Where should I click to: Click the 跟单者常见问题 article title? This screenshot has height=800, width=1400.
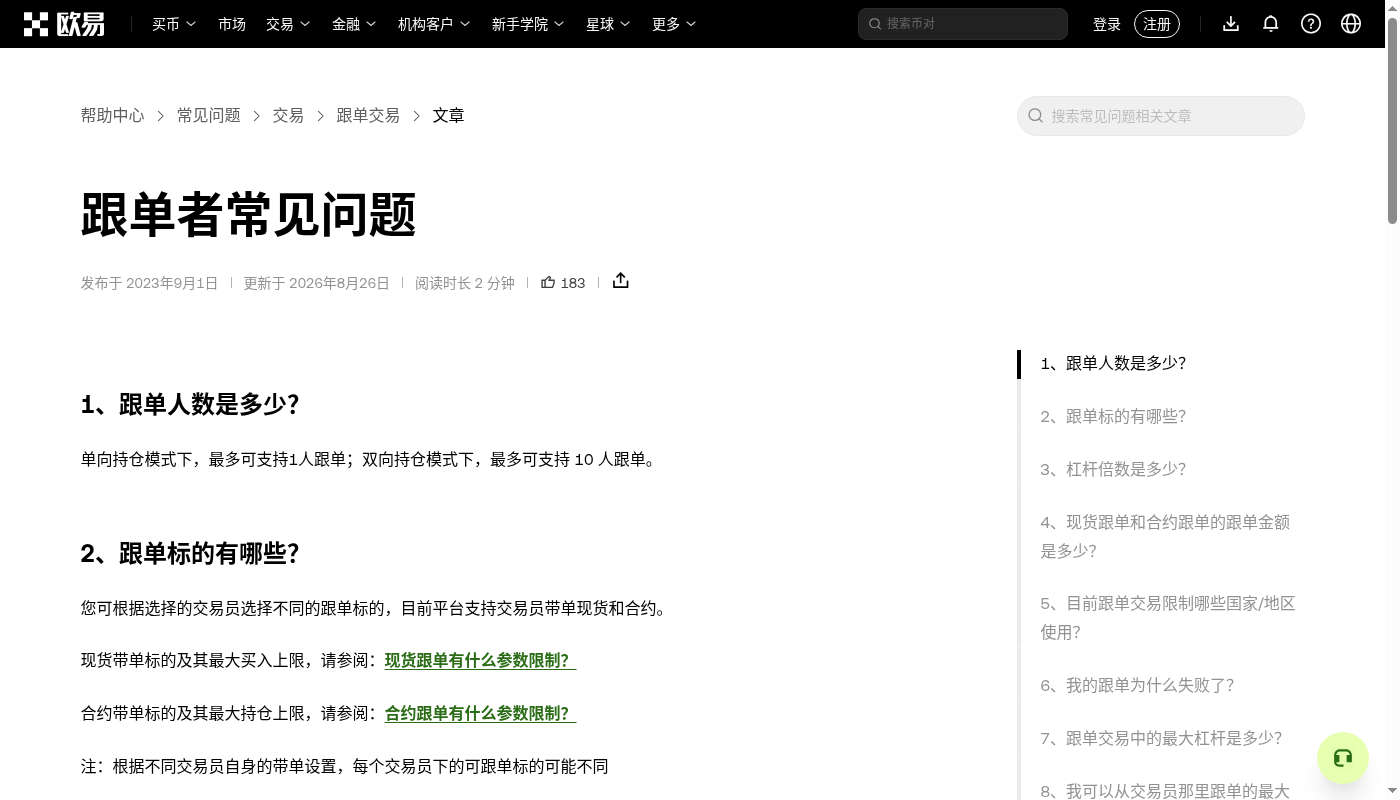tap(248, 215)
